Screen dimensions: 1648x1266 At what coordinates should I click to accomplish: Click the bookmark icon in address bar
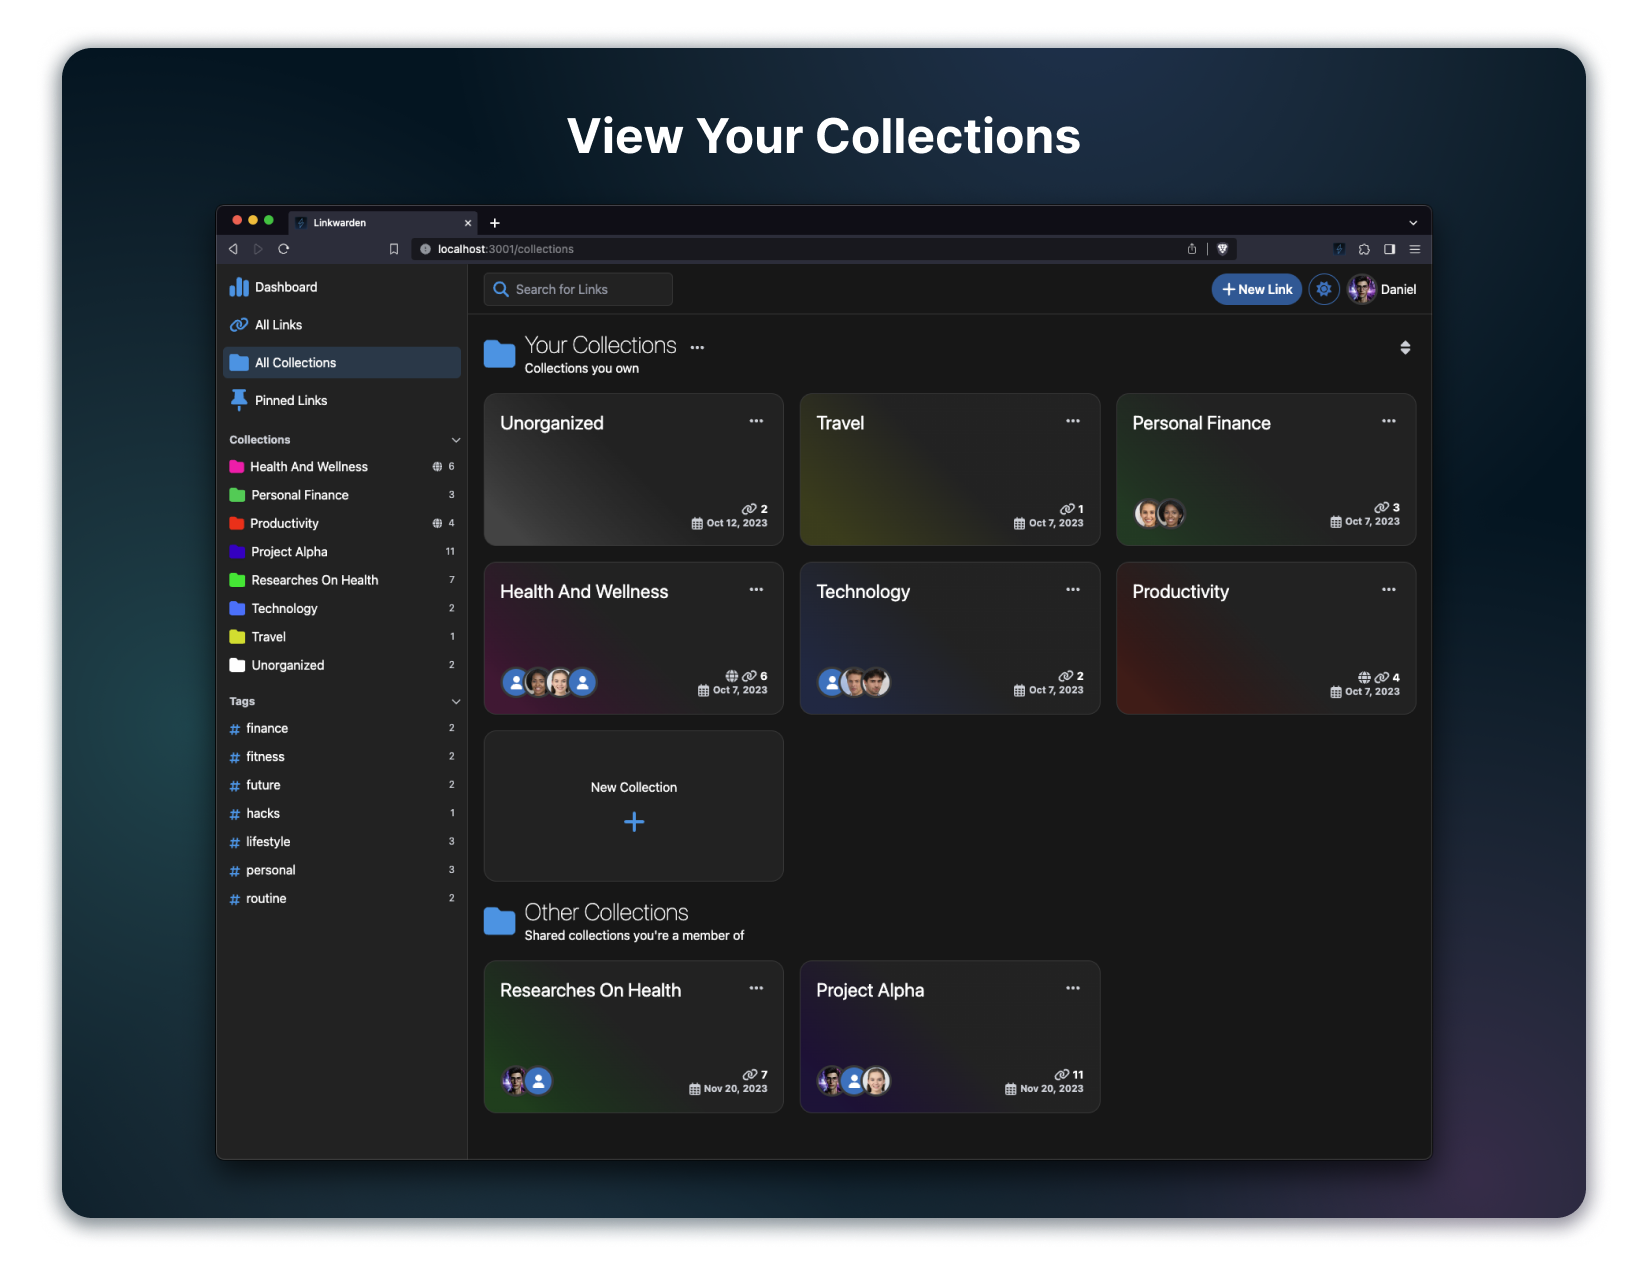[x=394, y=249]
